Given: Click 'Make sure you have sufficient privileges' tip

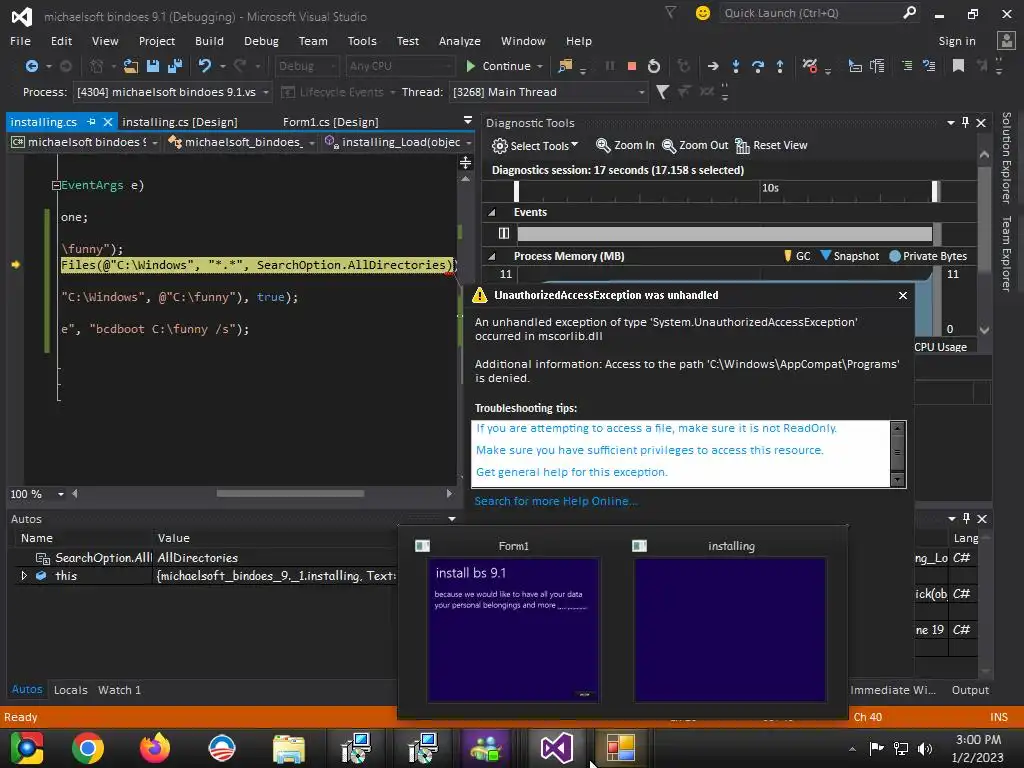Looking at the screenshot, I should click(x=650, y=450).
